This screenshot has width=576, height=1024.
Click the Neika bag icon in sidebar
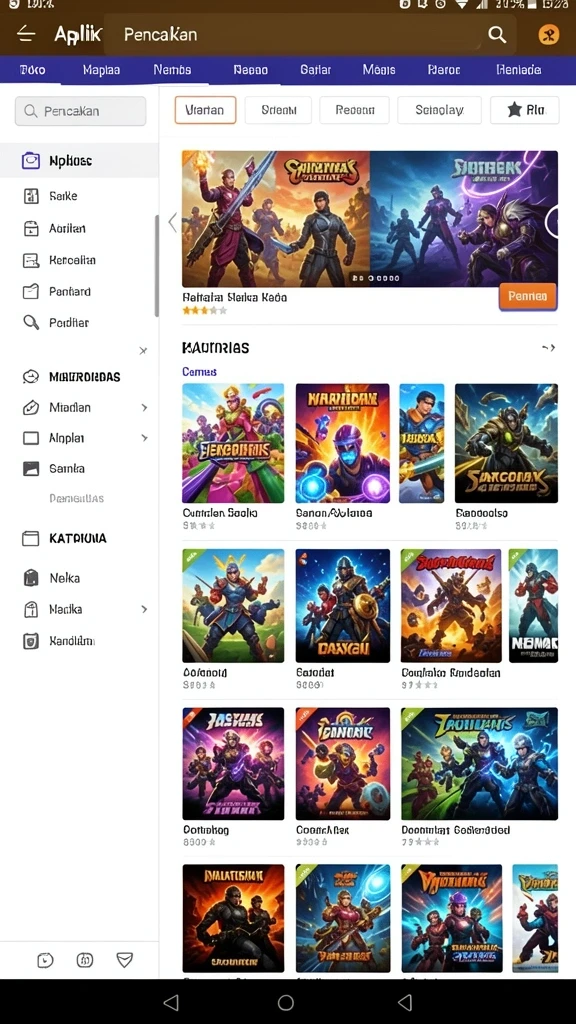tap(31, 578)
